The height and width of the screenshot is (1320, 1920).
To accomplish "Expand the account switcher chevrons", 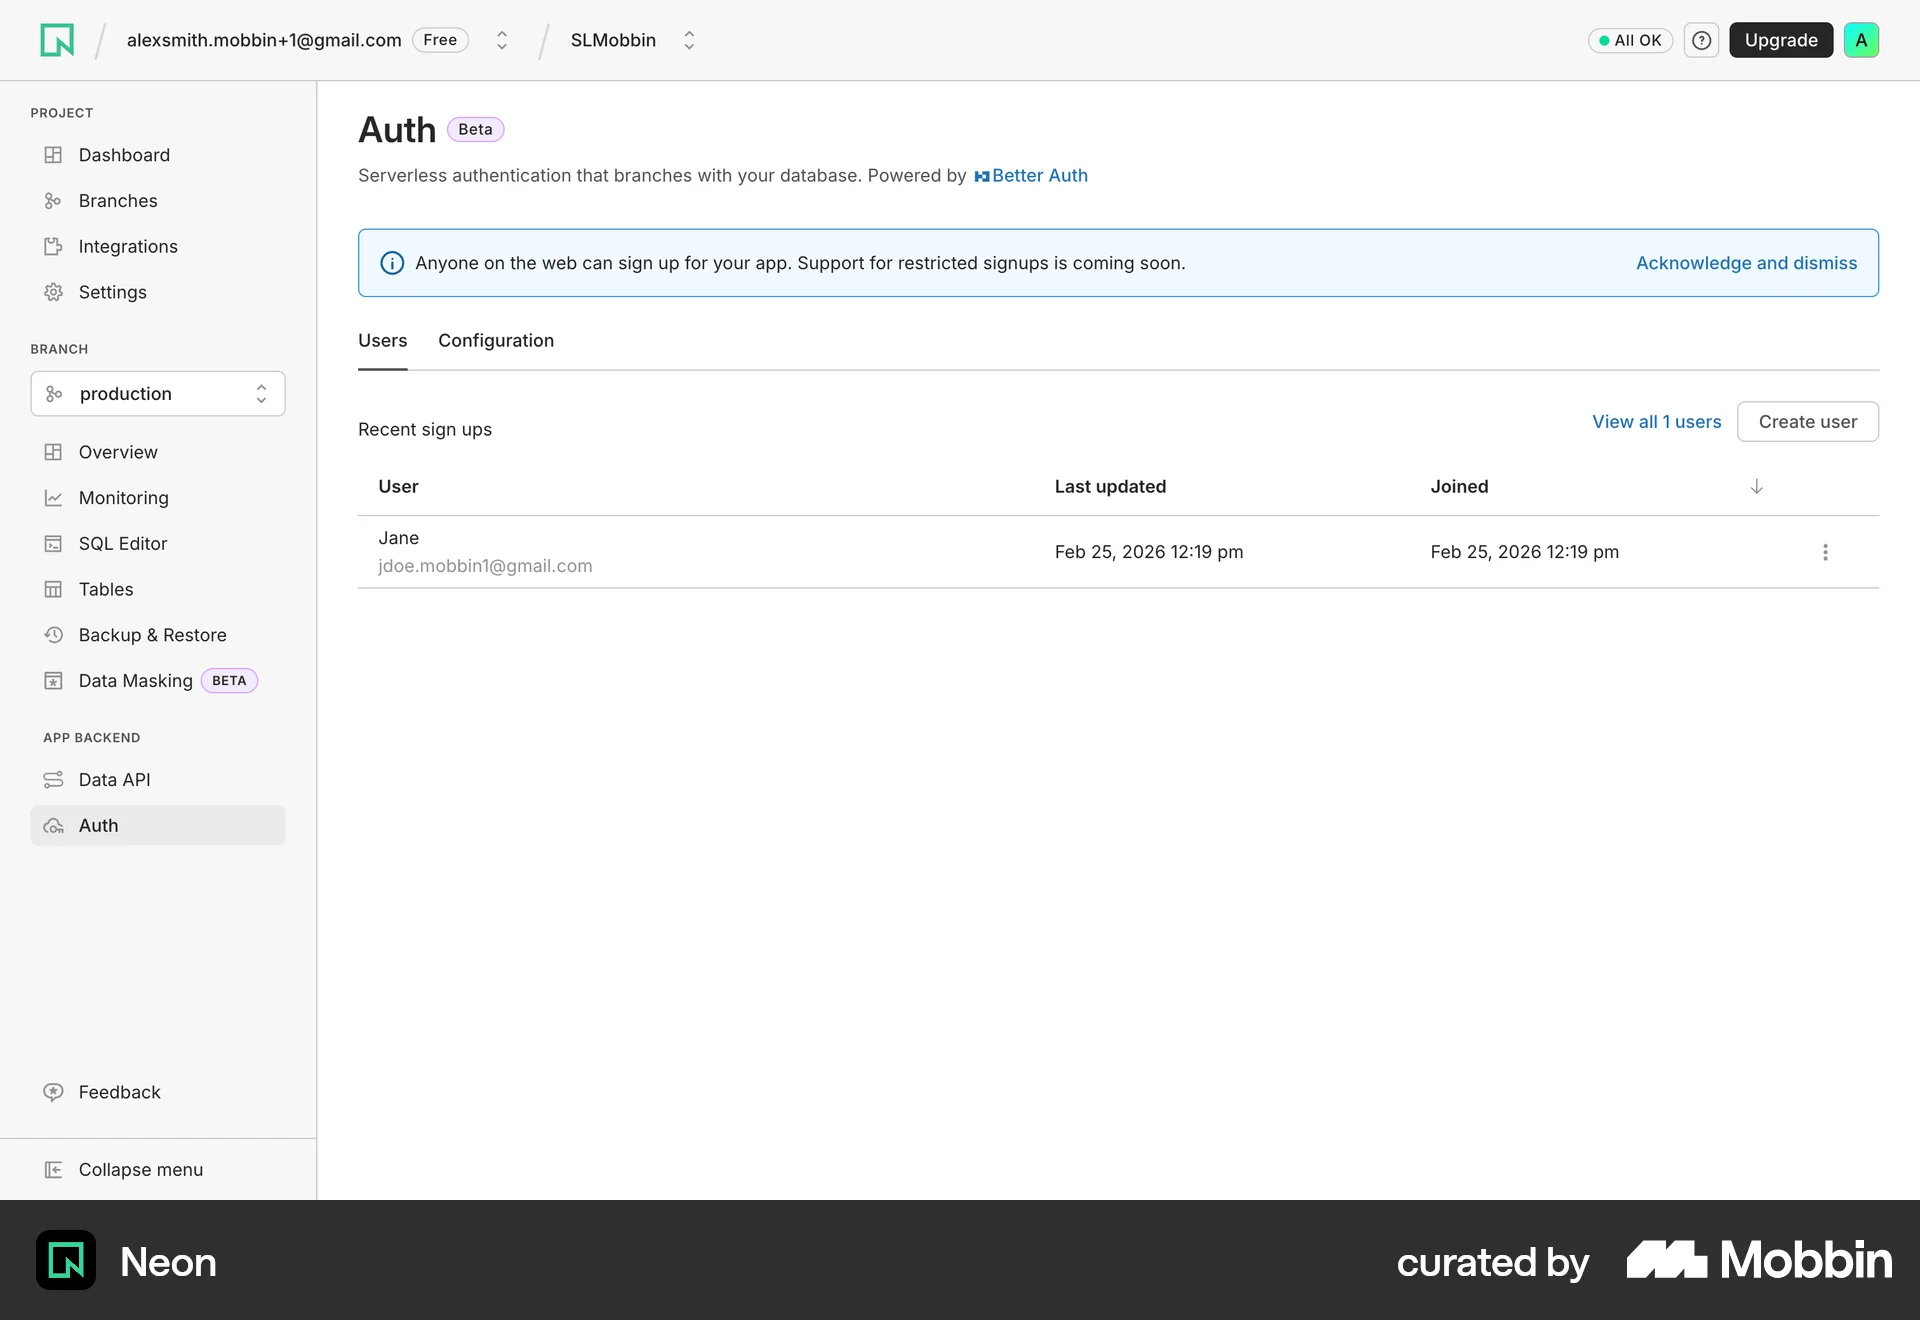I will pos(502,40).
